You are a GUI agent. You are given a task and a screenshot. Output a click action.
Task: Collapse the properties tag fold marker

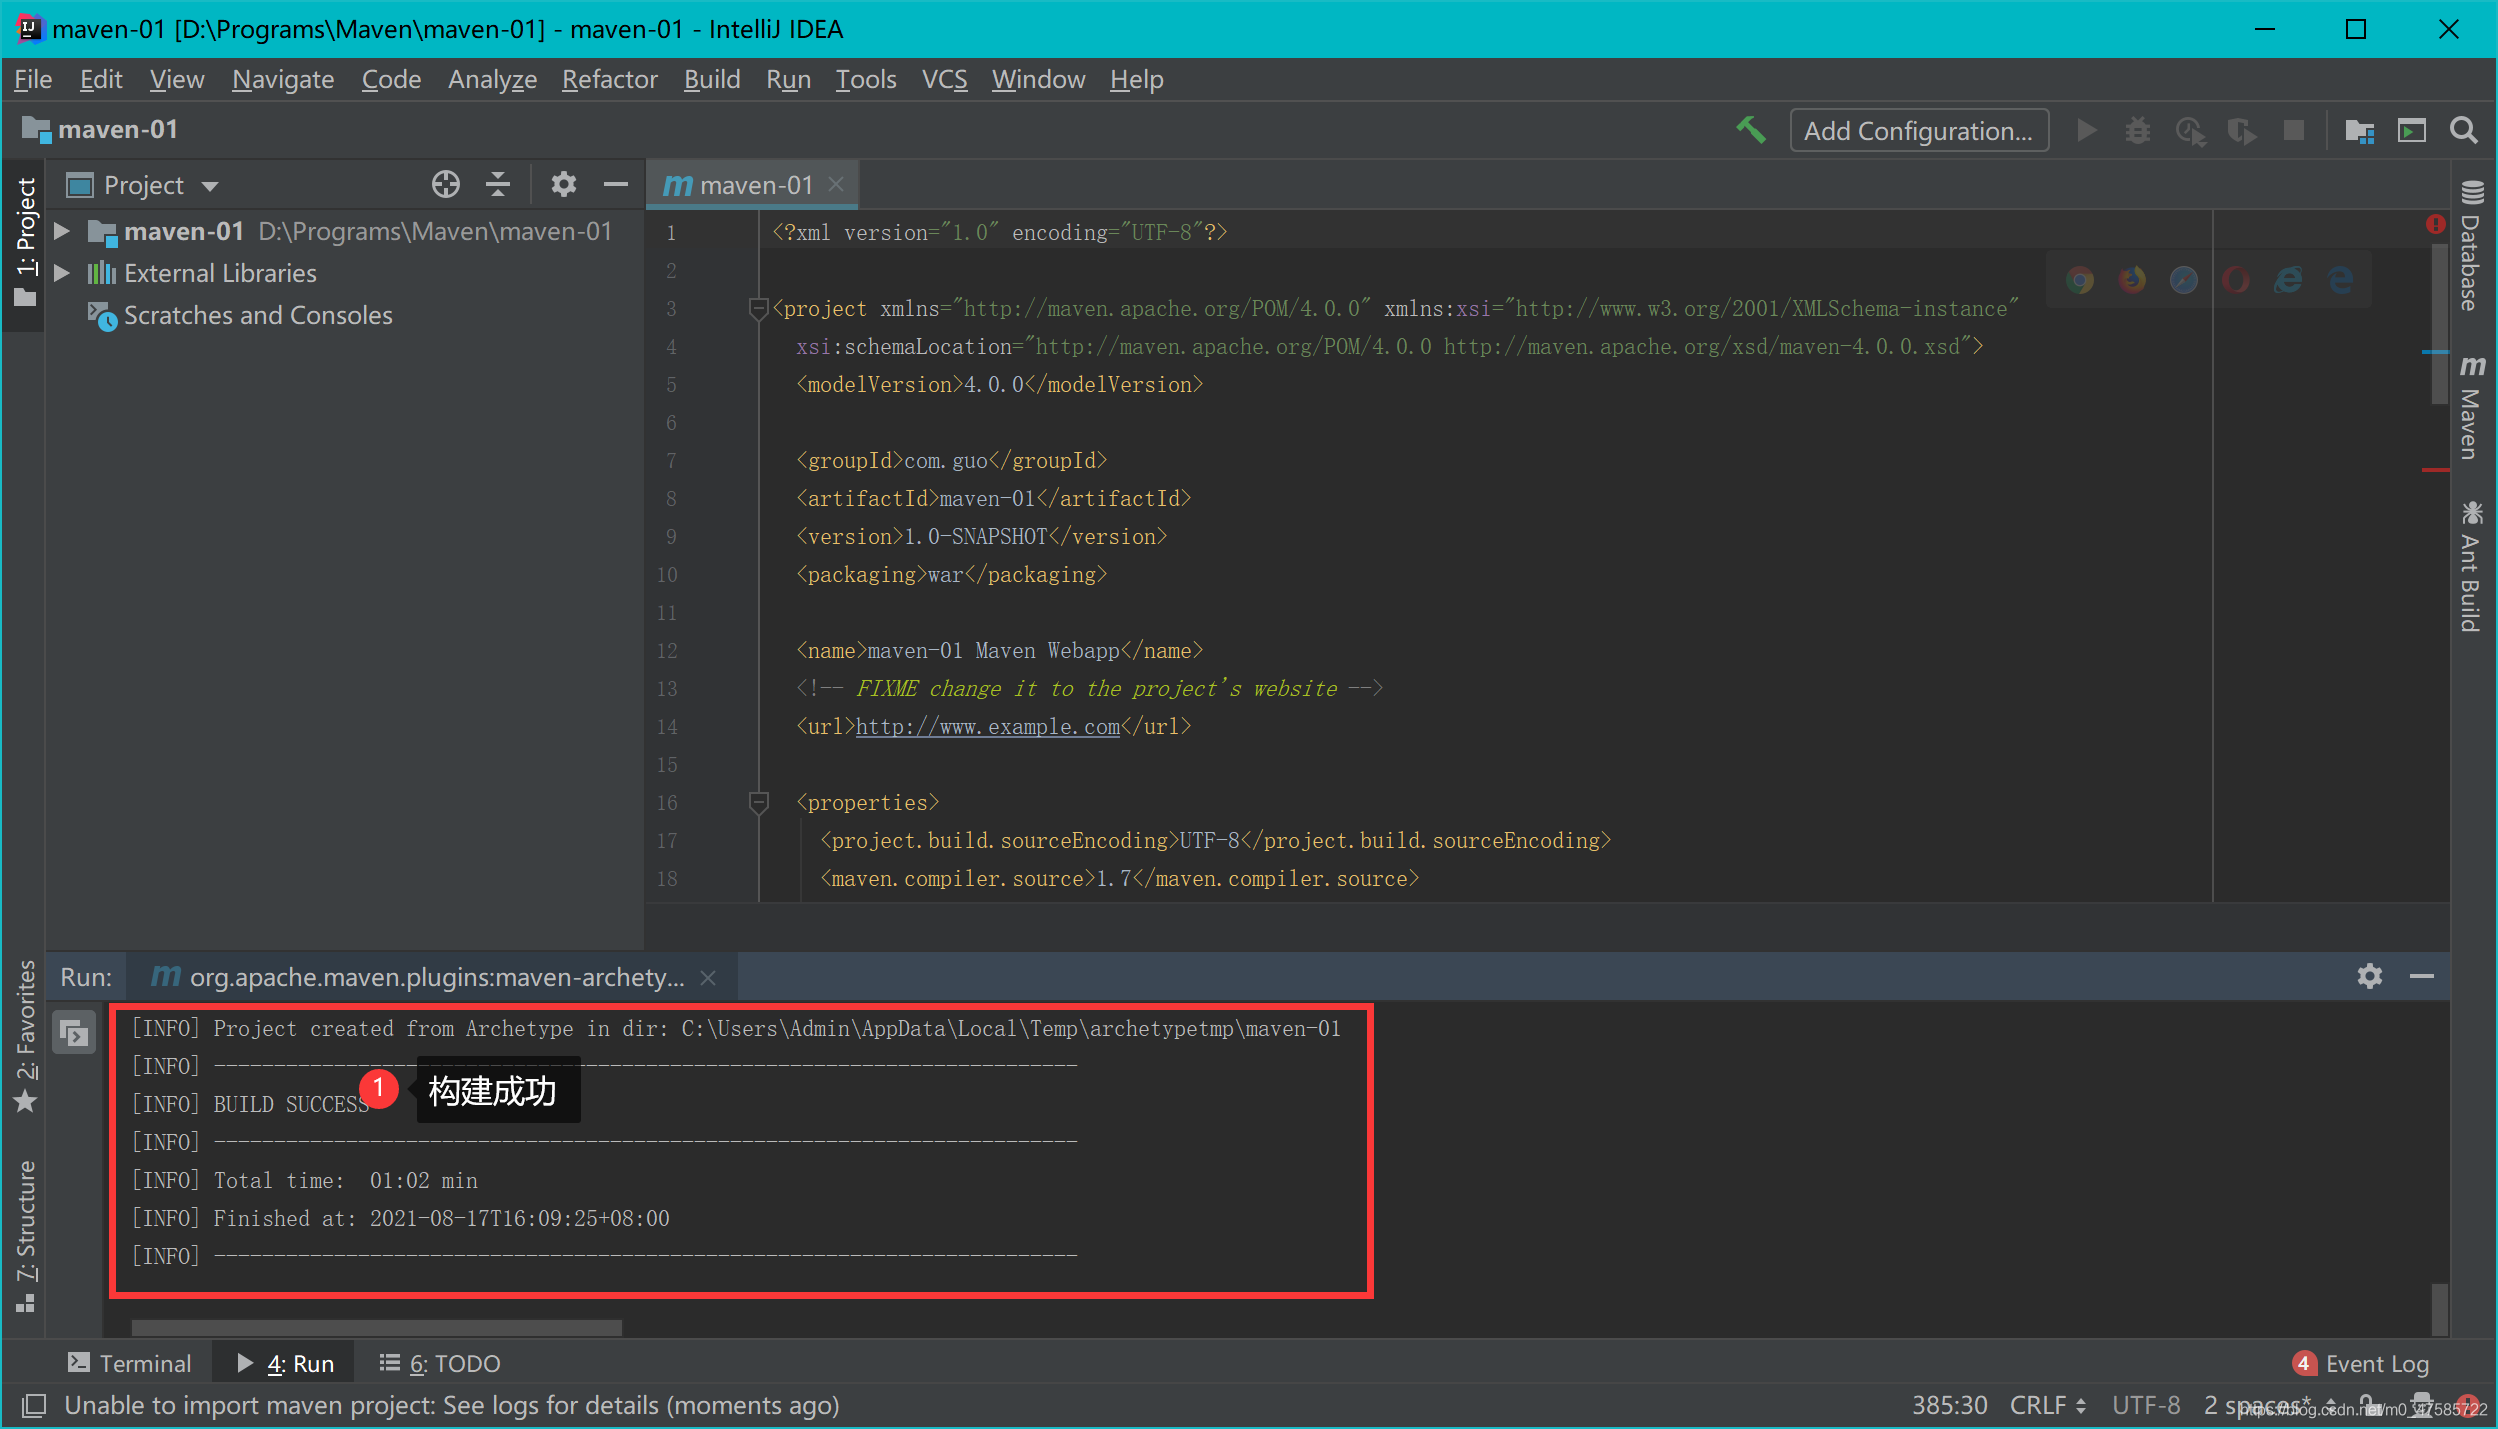(758, 802)
